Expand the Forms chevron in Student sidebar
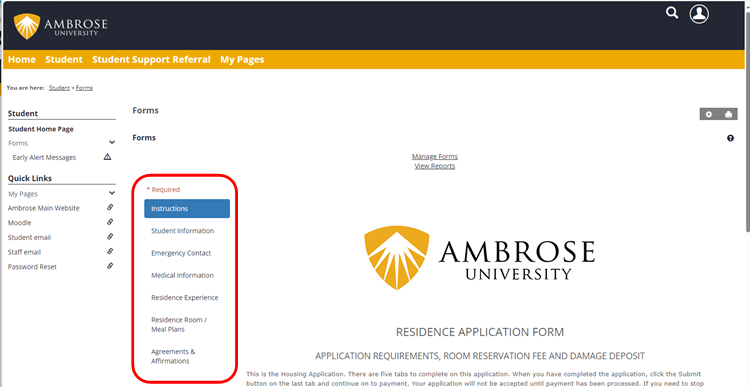Screen dimensions: 750x387 (x=112, y=143)
